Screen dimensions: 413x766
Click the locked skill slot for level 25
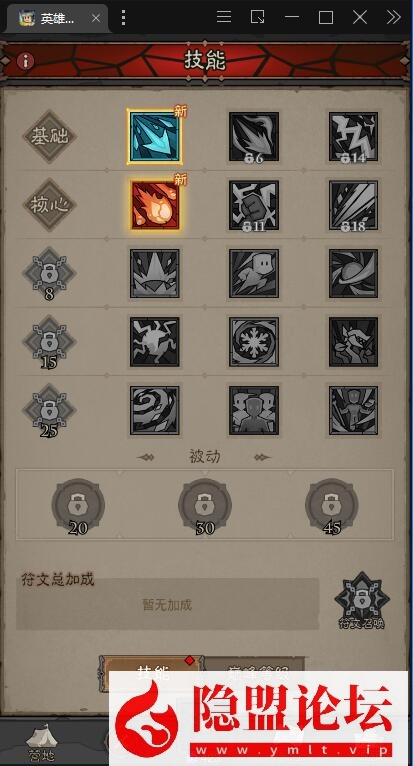(x=49, y=411)
